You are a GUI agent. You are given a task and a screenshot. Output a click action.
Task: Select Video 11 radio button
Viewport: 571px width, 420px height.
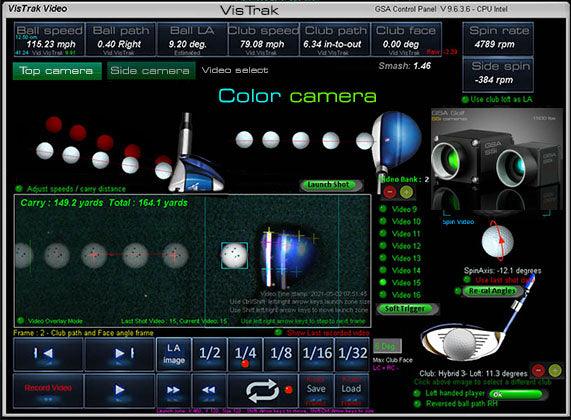pyautogui.click(x=383, y=233)
